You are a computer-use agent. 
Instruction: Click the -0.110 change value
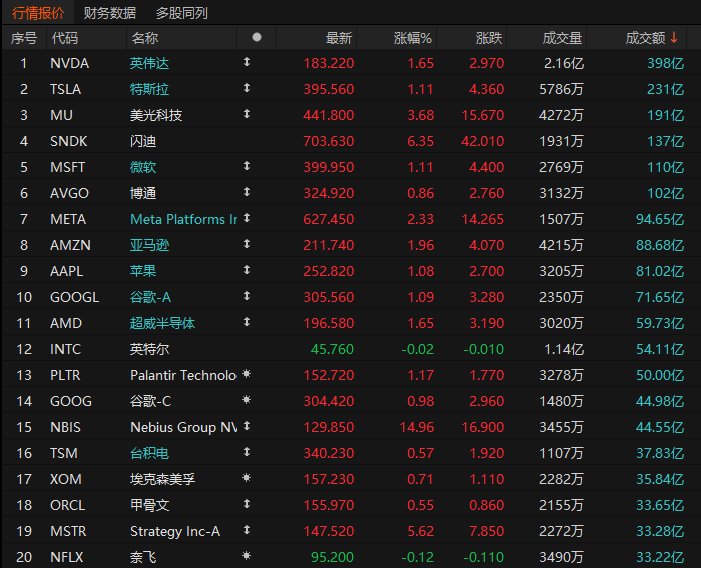coord(483,557)
